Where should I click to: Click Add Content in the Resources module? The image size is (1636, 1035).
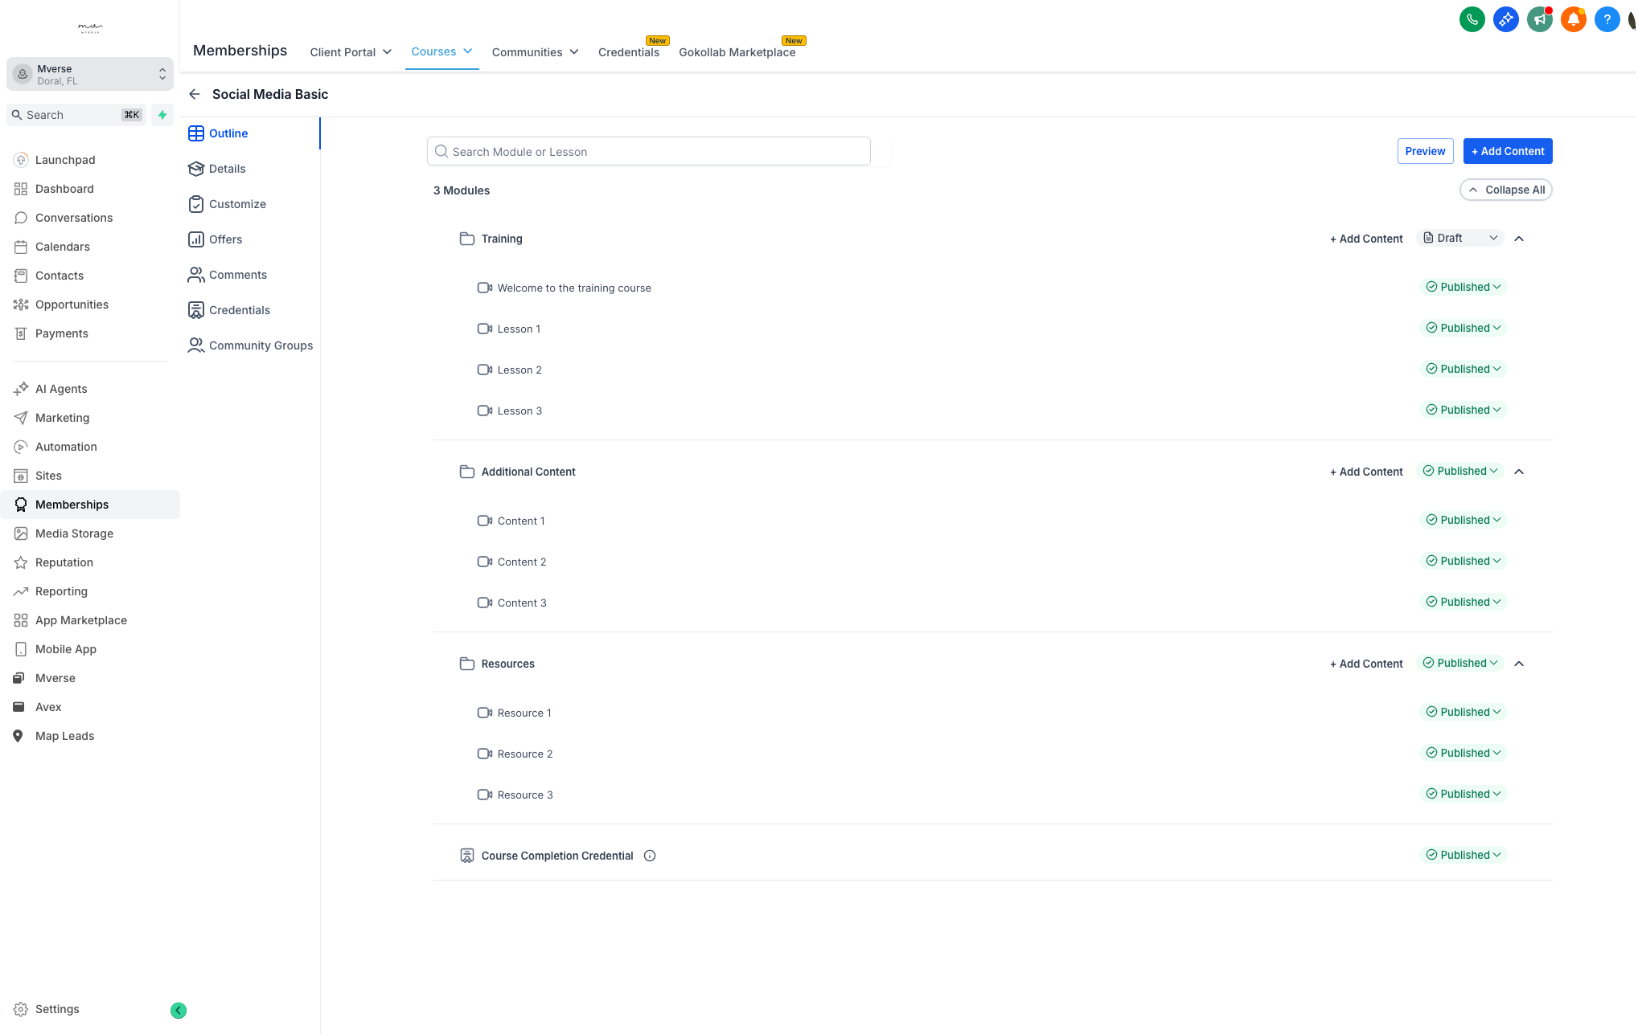[1366, 664]
